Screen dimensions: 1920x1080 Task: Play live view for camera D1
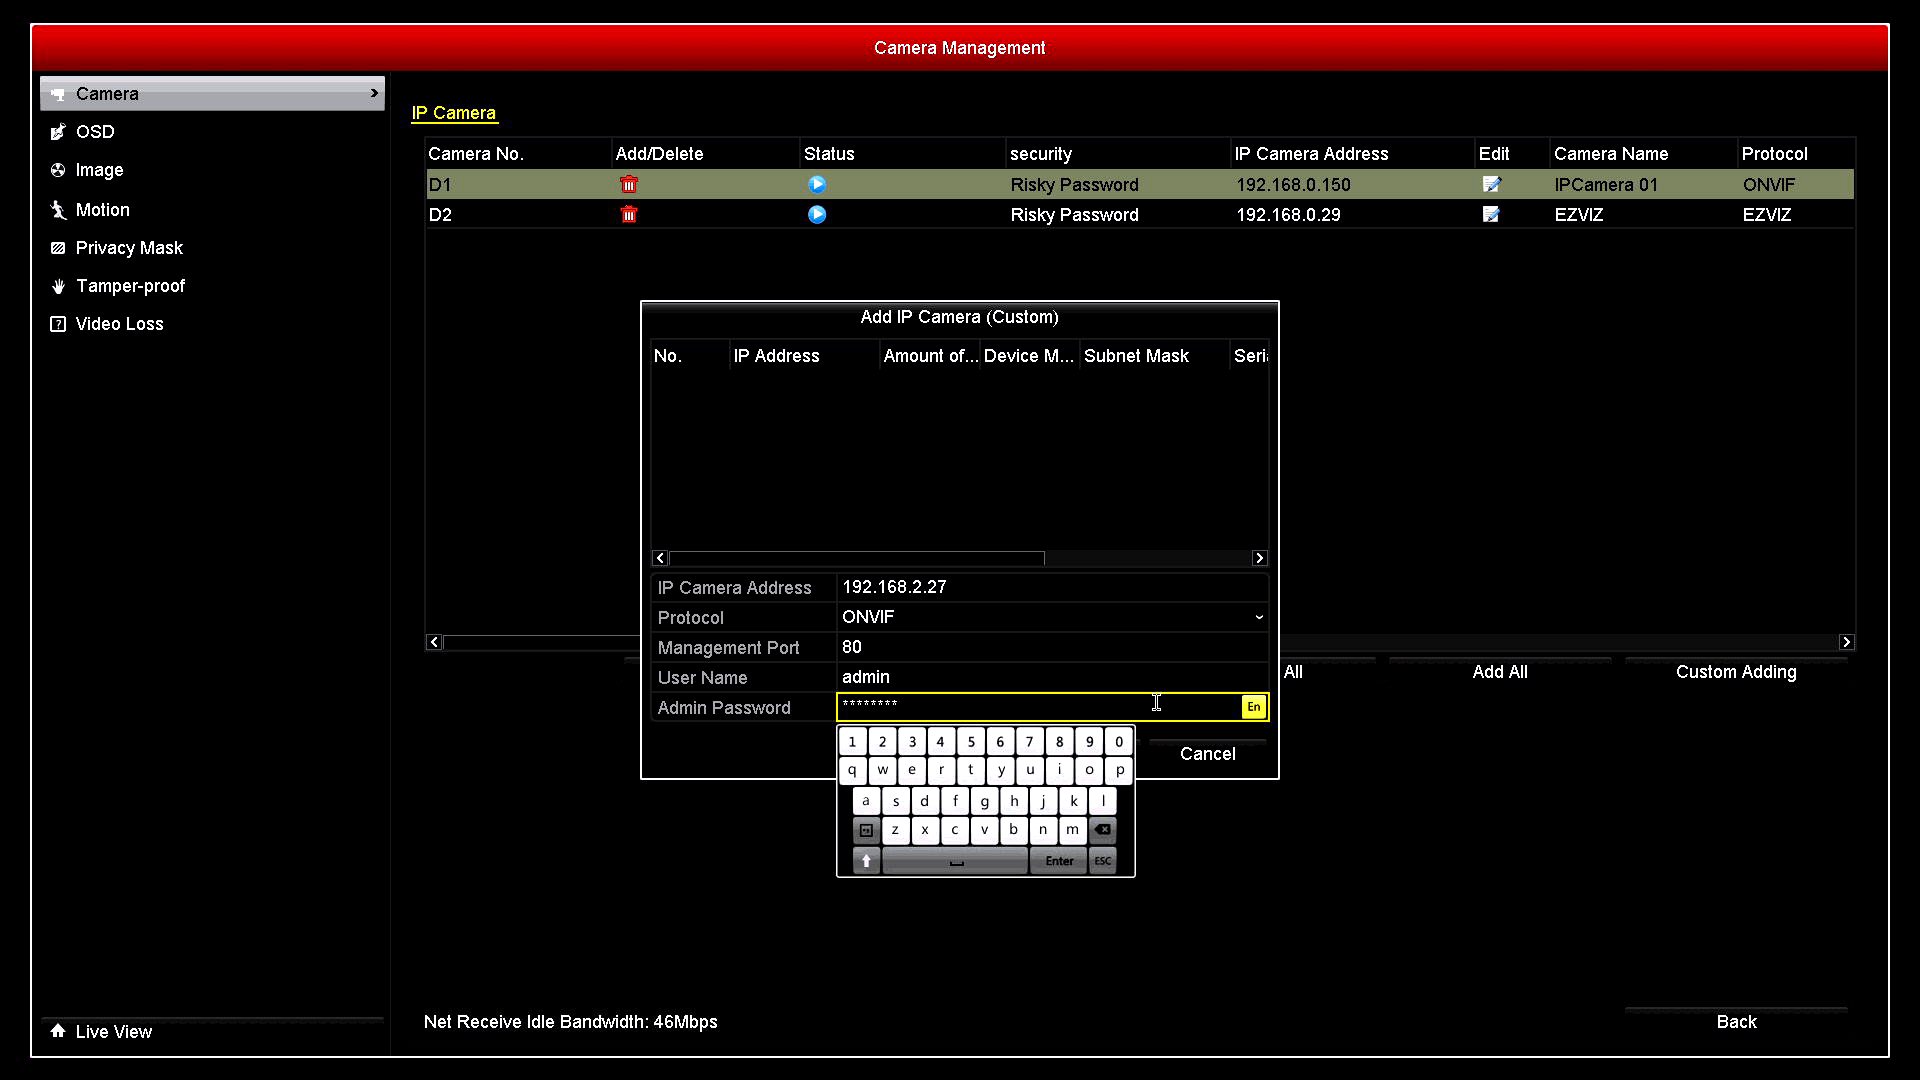point(817,184)
